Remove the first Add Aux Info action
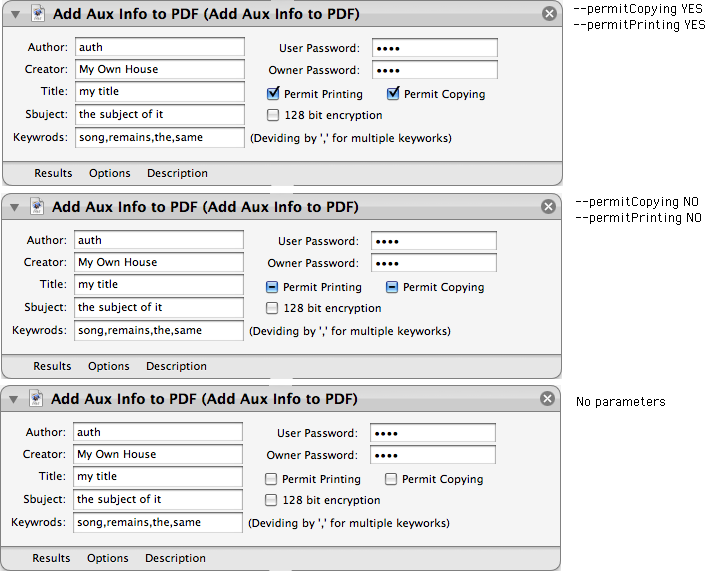This screenshot has width=705, height=571. pyautogui.click(x=549, y=14)
